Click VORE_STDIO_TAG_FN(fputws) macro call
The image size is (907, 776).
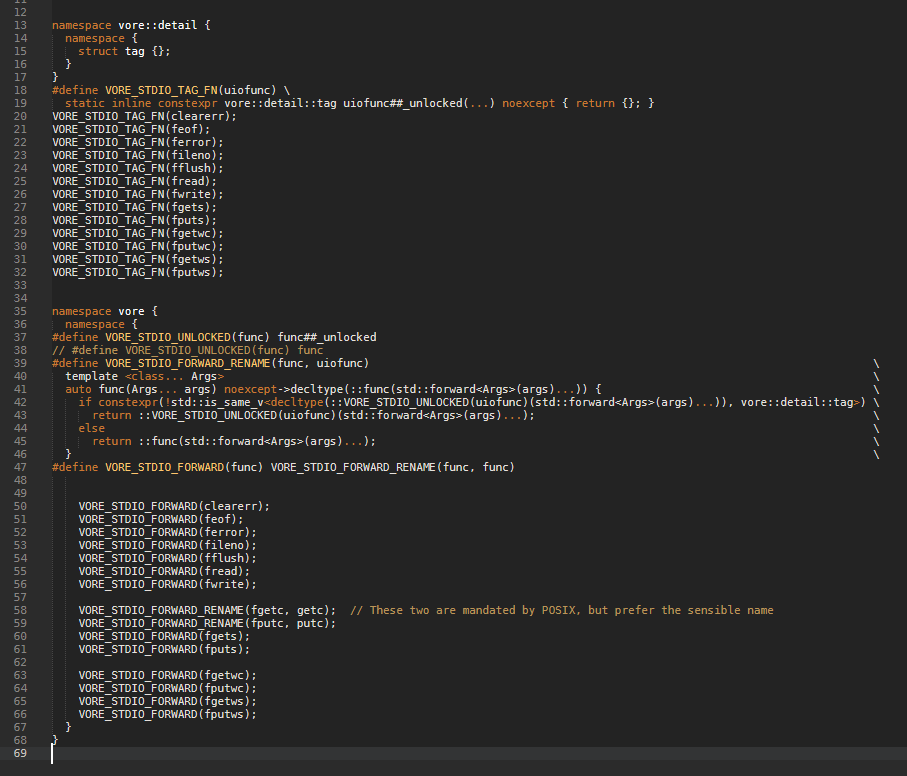[x=138, y=272]
